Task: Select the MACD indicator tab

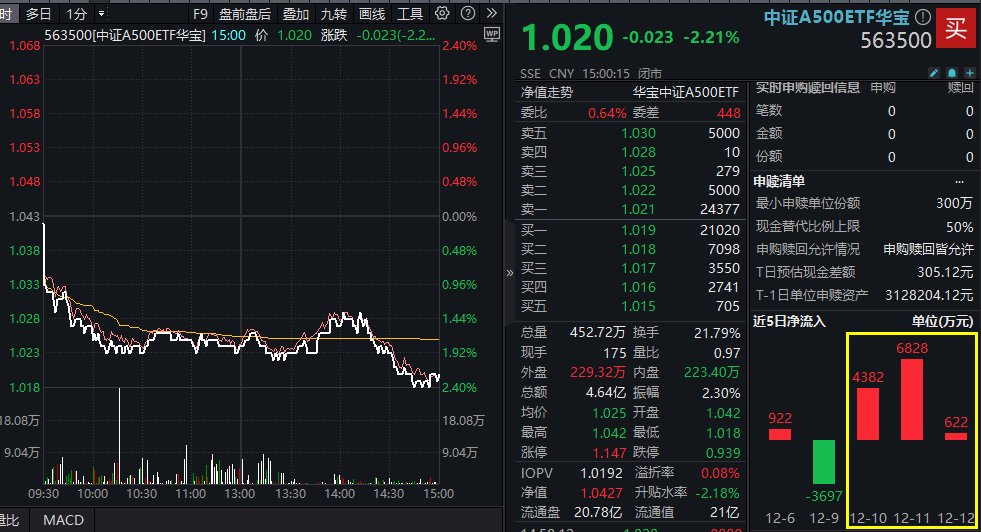Action: point(63,520)
